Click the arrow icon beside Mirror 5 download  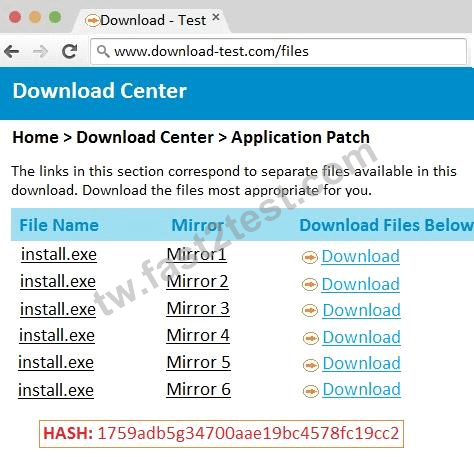coord(310,365)
